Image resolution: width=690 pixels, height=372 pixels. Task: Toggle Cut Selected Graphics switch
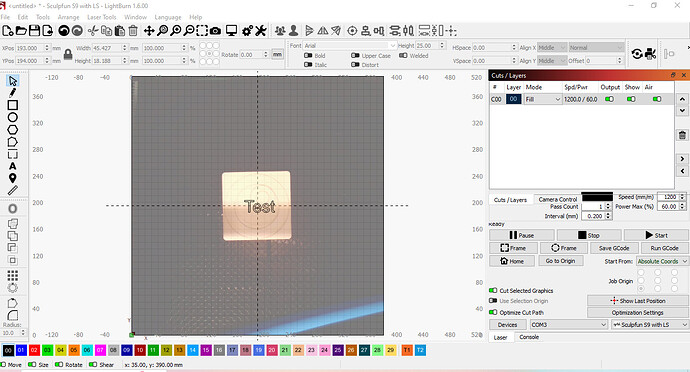click(493, 291)
